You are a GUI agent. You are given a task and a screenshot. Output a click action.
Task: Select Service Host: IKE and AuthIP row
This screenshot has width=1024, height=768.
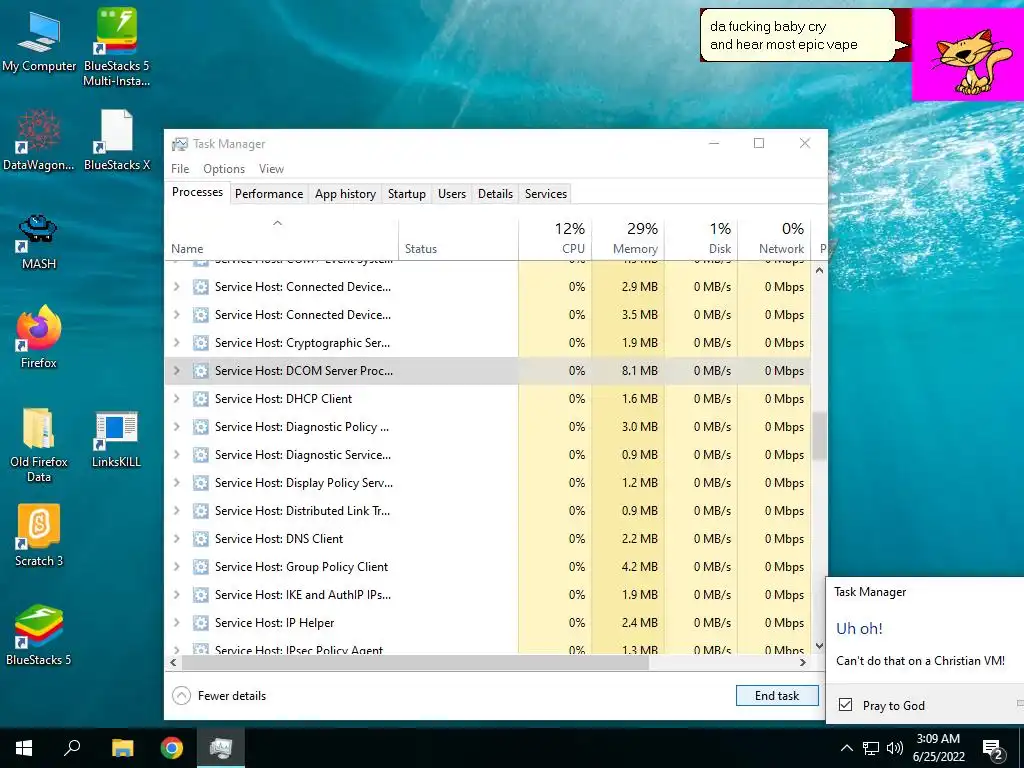(488, 595)
